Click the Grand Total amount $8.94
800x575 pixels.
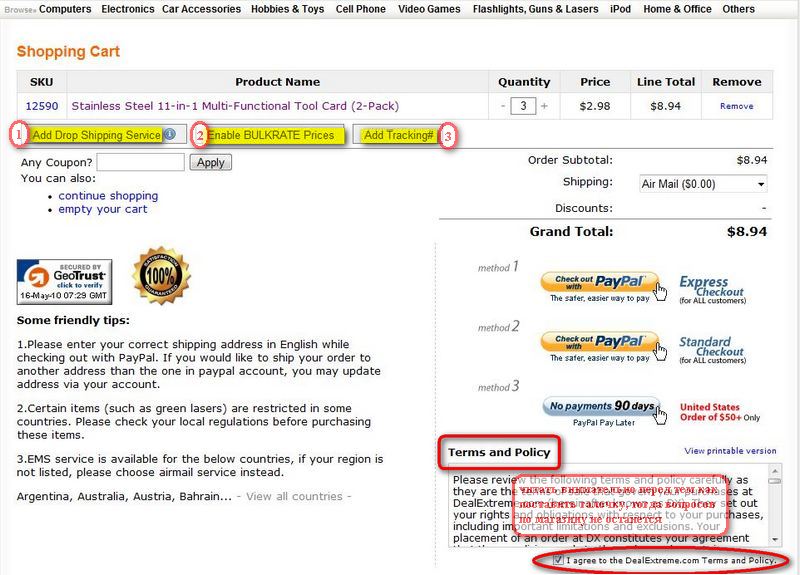(x=746, y=232)
